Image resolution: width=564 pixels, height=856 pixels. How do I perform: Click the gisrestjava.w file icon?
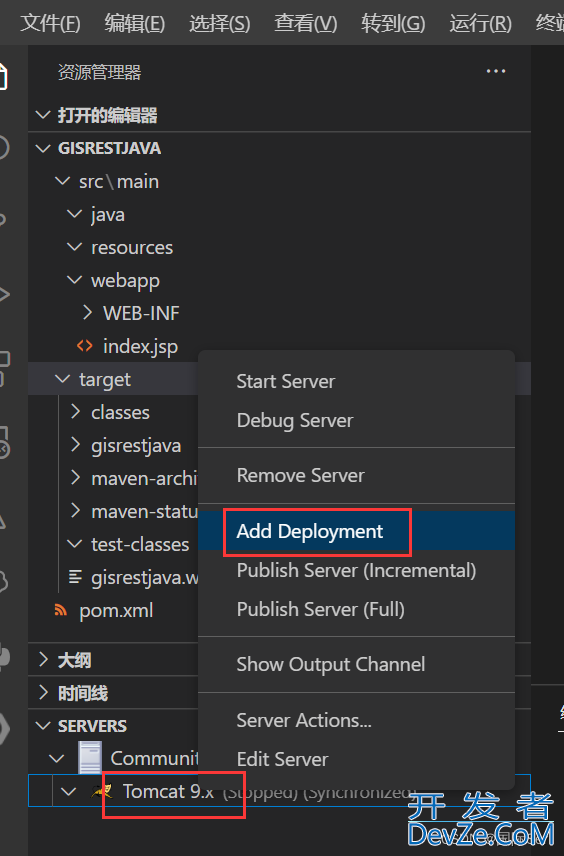pos(75,576)
